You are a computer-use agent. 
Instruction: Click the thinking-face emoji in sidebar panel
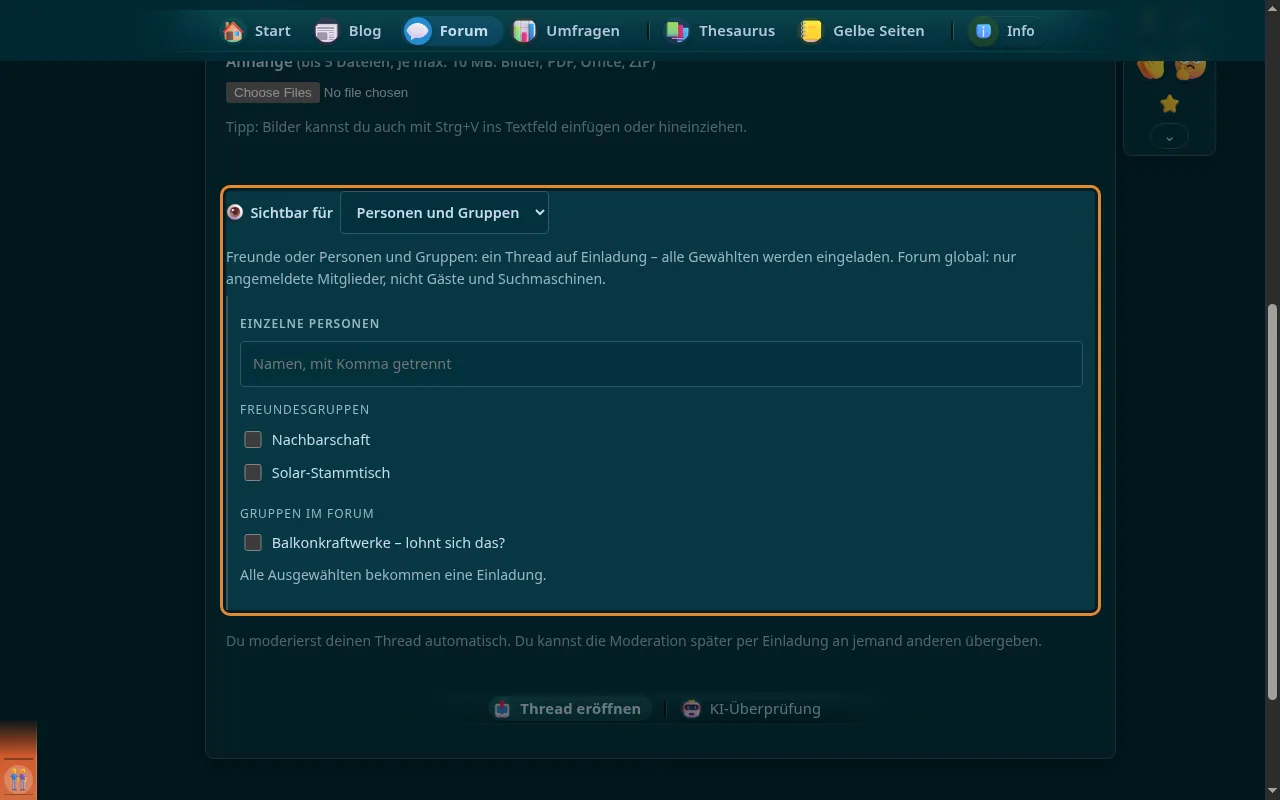(1189, 68)
